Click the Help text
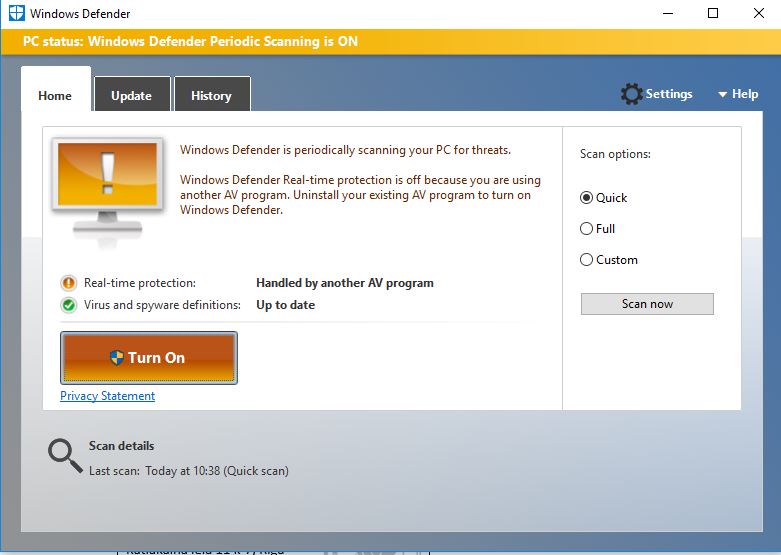Viewport: 781px width, 555px height. coord(745,94)
